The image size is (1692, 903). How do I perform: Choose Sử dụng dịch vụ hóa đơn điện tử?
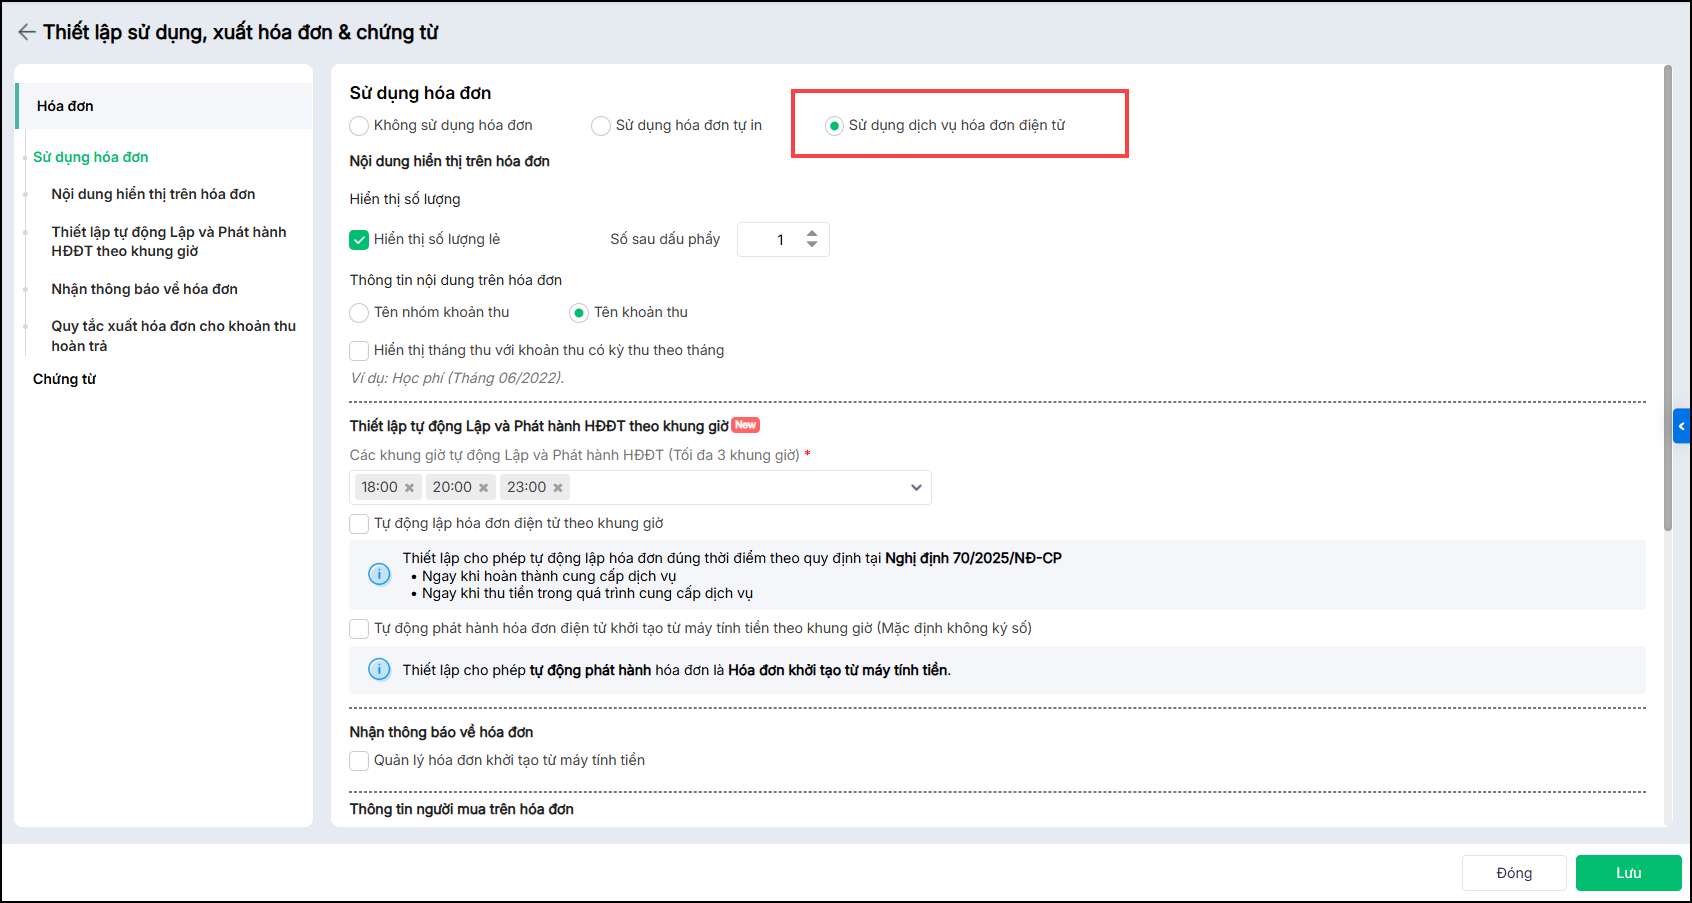834,126
